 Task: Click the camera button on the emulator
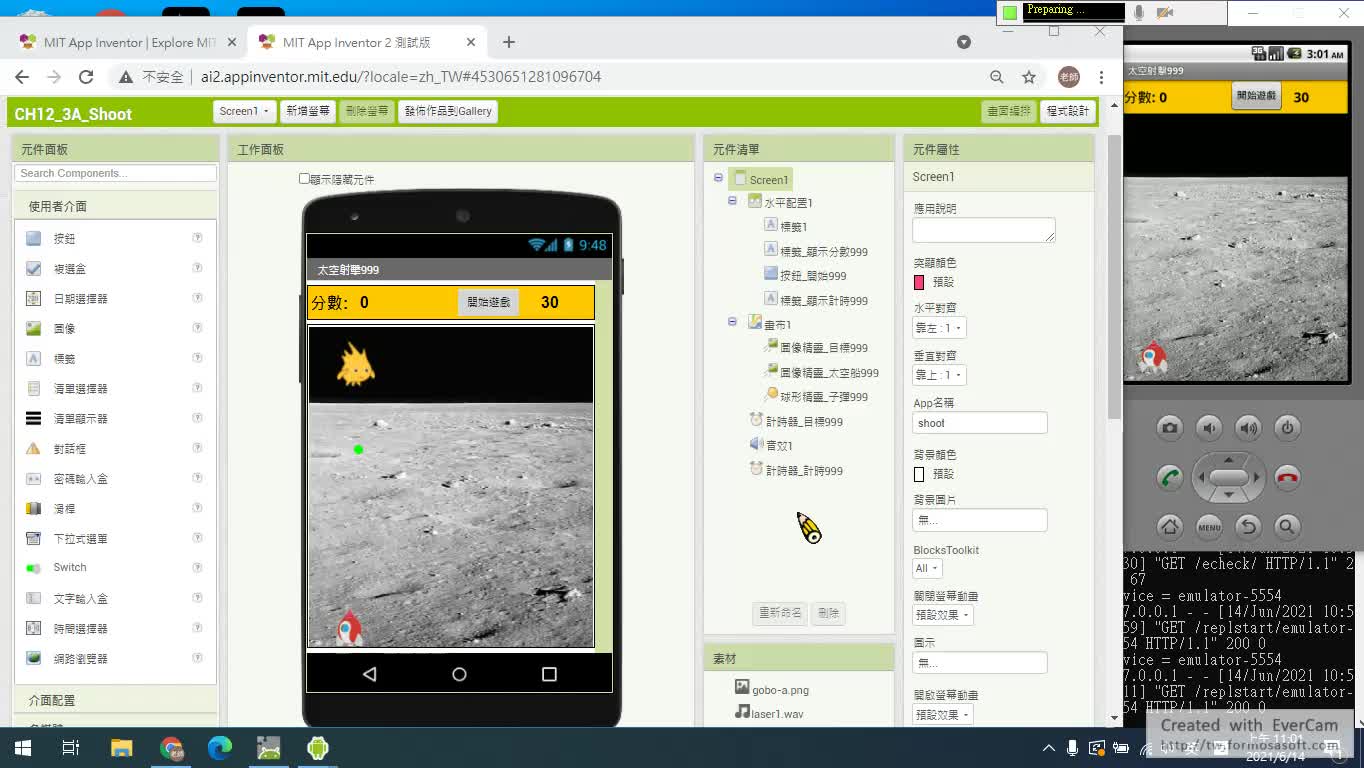(1169, 428)
